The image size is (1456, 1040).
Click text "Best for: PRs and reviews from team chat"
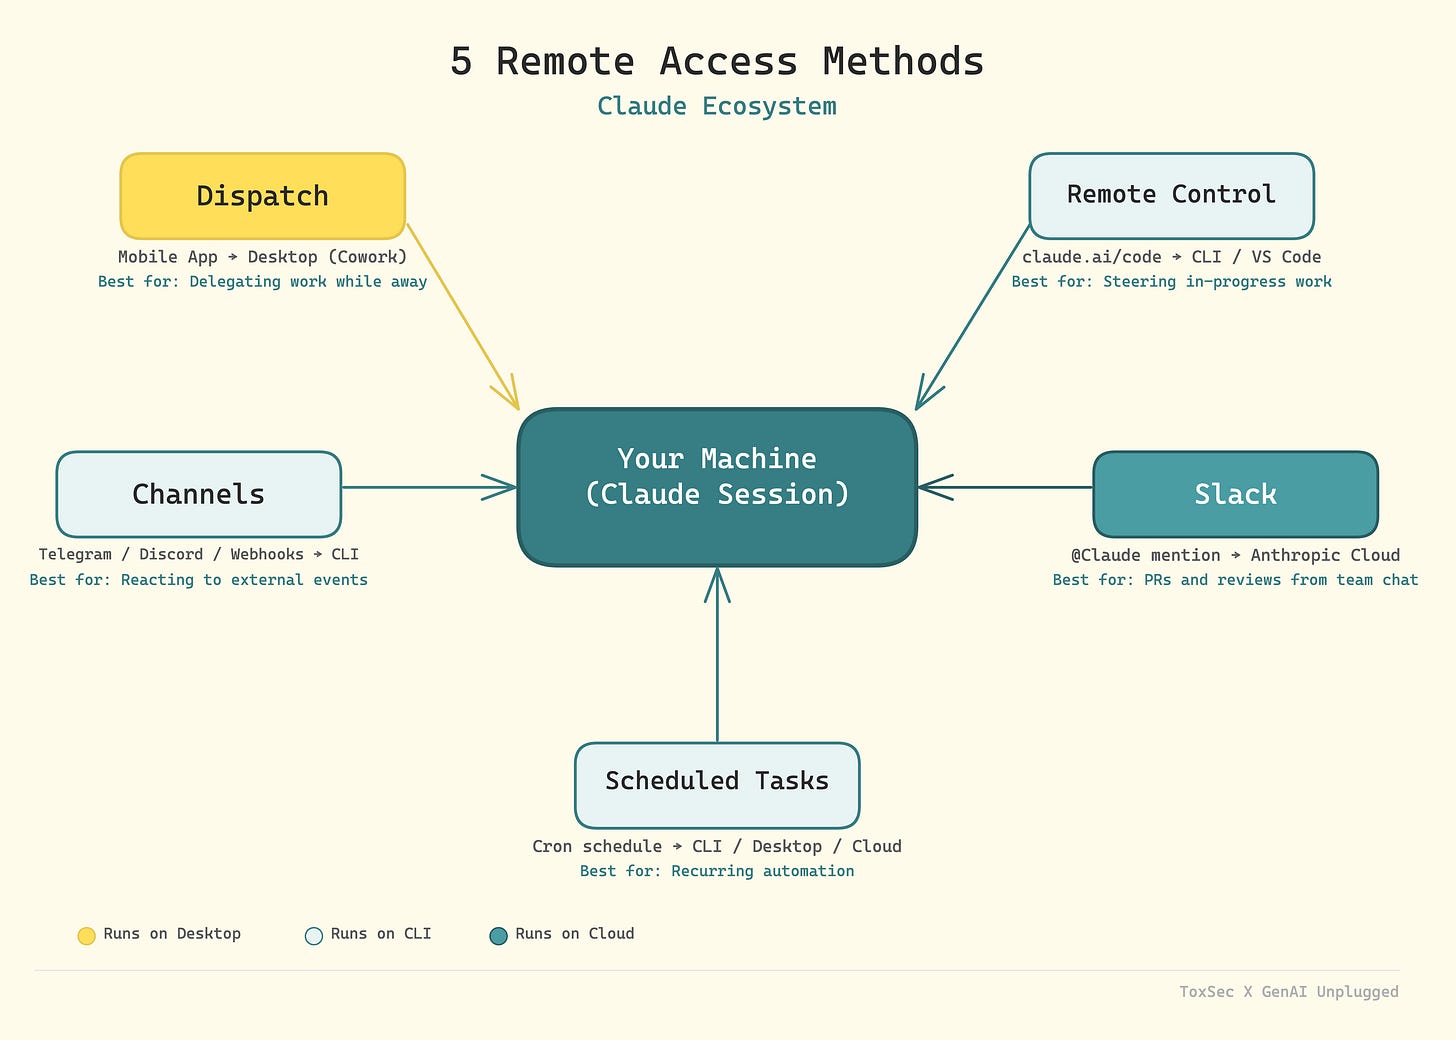pyautogui.click(x=1235, y=580)
